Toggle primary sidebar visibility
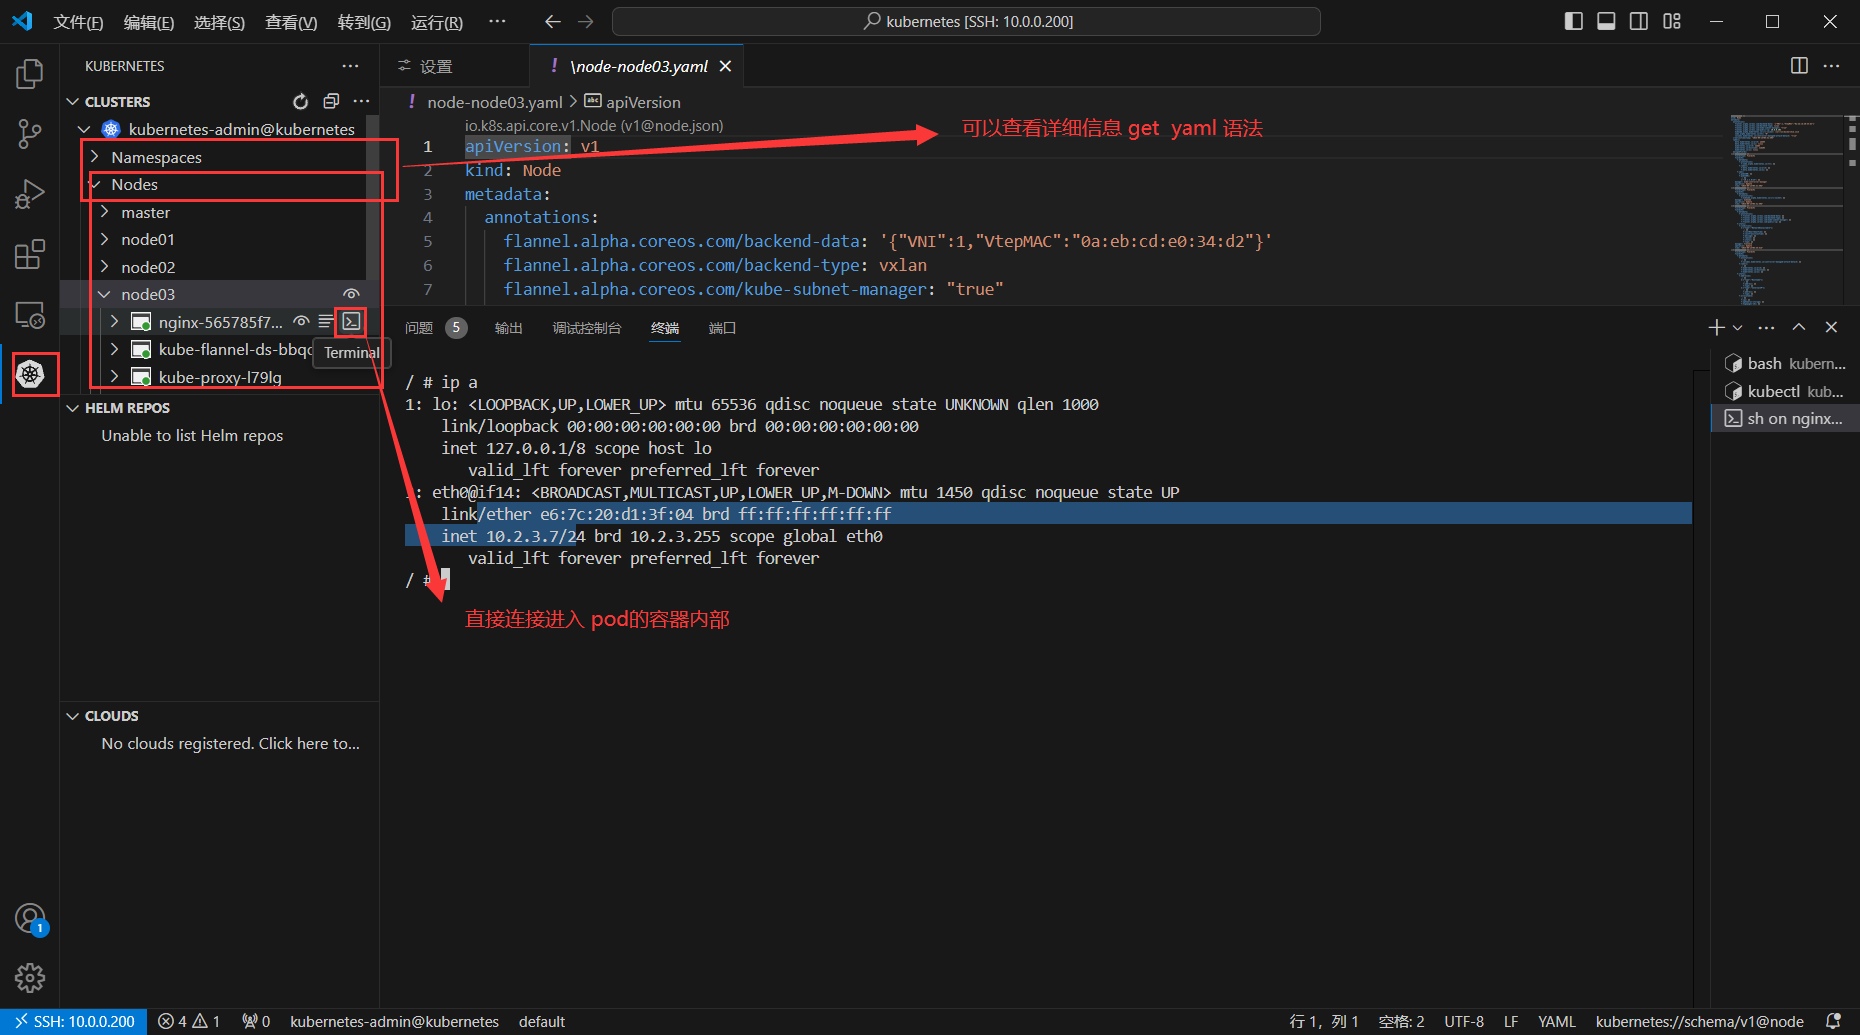The image size is (1860, 1035). point(1573,21)
